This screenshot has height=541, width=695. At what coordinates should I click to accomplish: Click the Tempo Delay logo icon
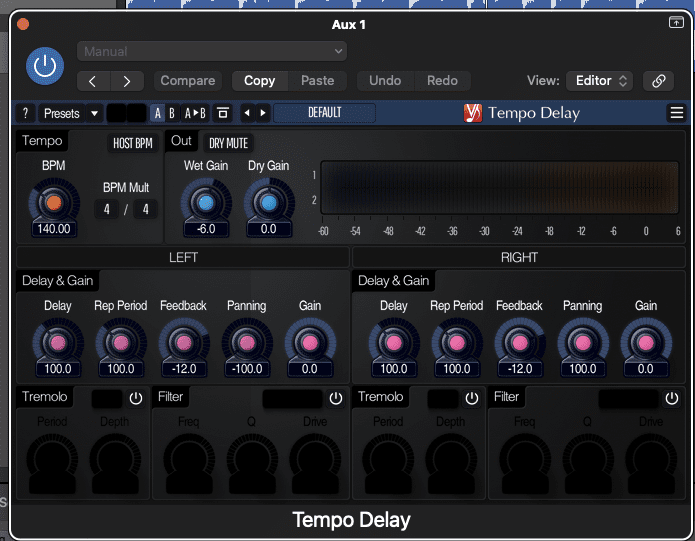pos(472,113)
